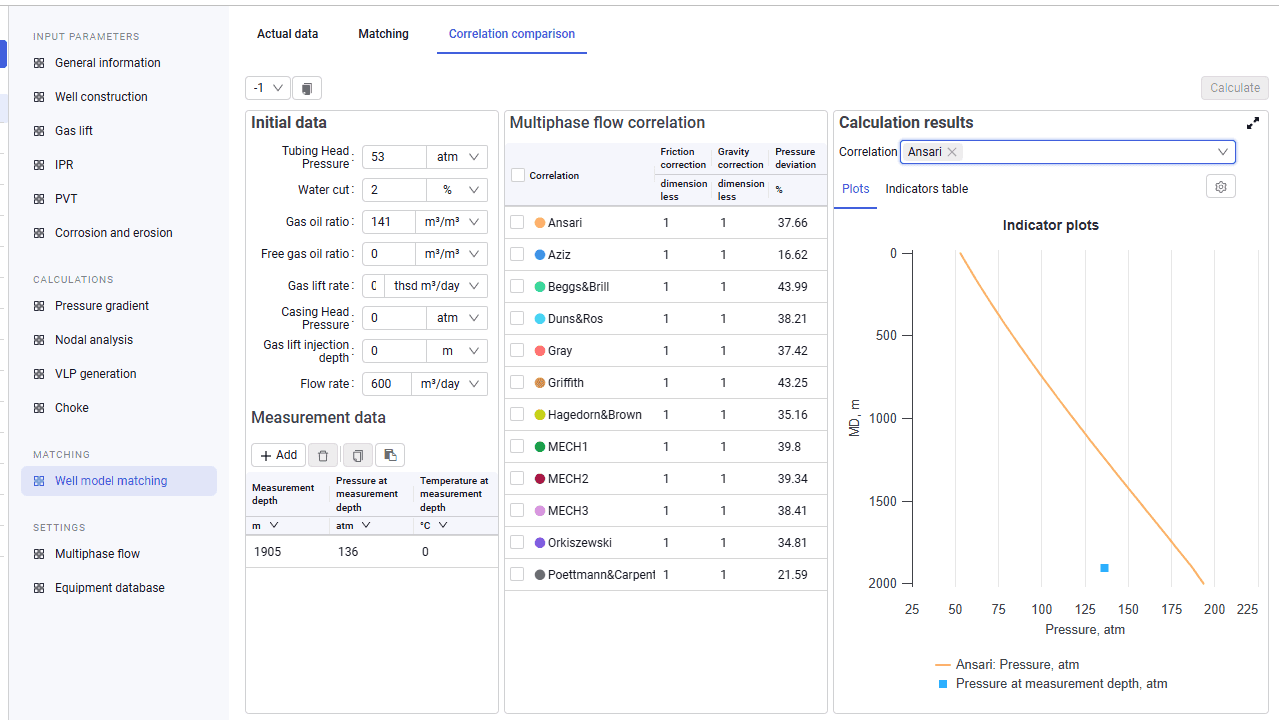Image resolution: width=1279 pixels, height=720 pixels.
Task: Click the Nodal analysis sidebar icon
Action: pos(39,340)
